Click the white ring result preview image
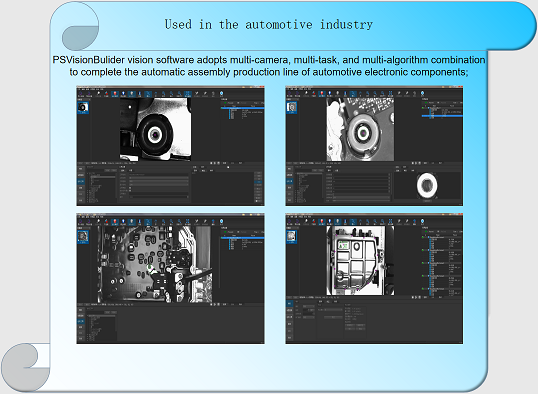This screenshot has width=538, height=394. 427,186
